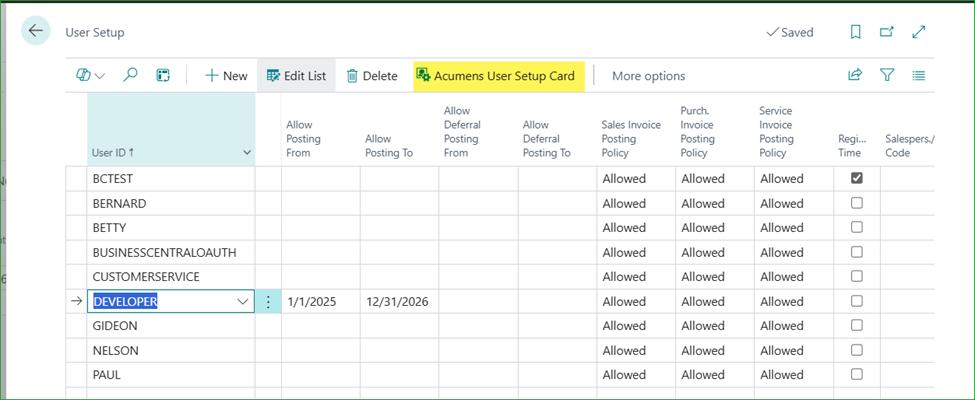Check Register Time for DEVELOPER
This screenshot has width=975, height=400.
coord(857,301)
